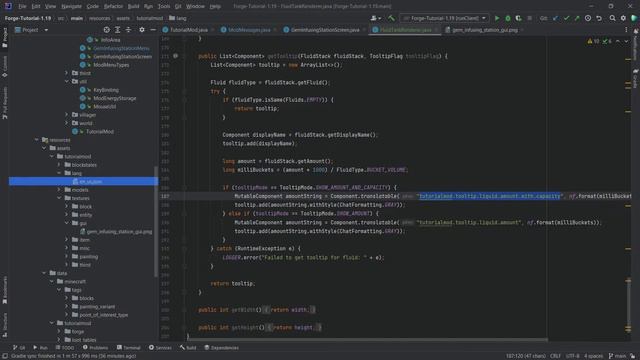Collapse the lang folder
The width and height of the screenshot is (640, 360).
[59, 173]
